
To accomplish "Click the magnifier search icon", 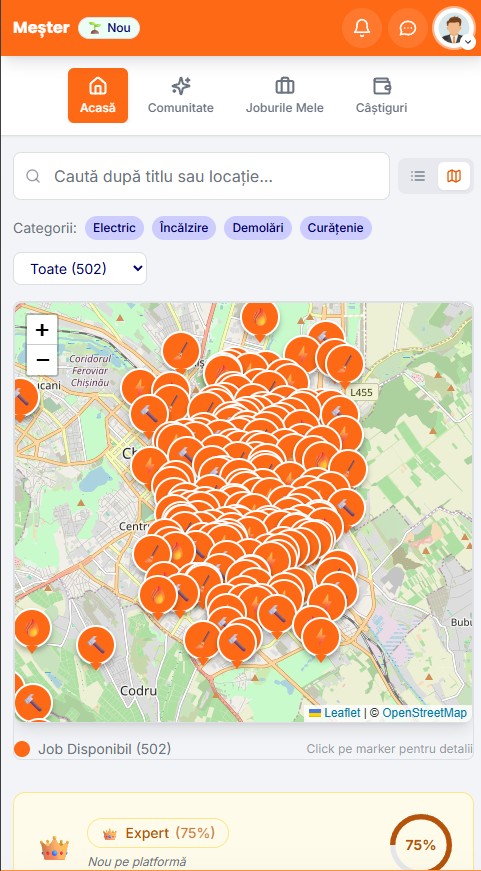I will [33, 176].
